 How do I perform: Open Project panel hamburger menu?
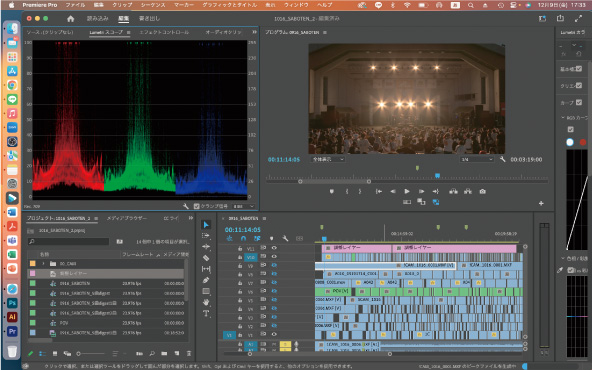(x=96, y=218)
